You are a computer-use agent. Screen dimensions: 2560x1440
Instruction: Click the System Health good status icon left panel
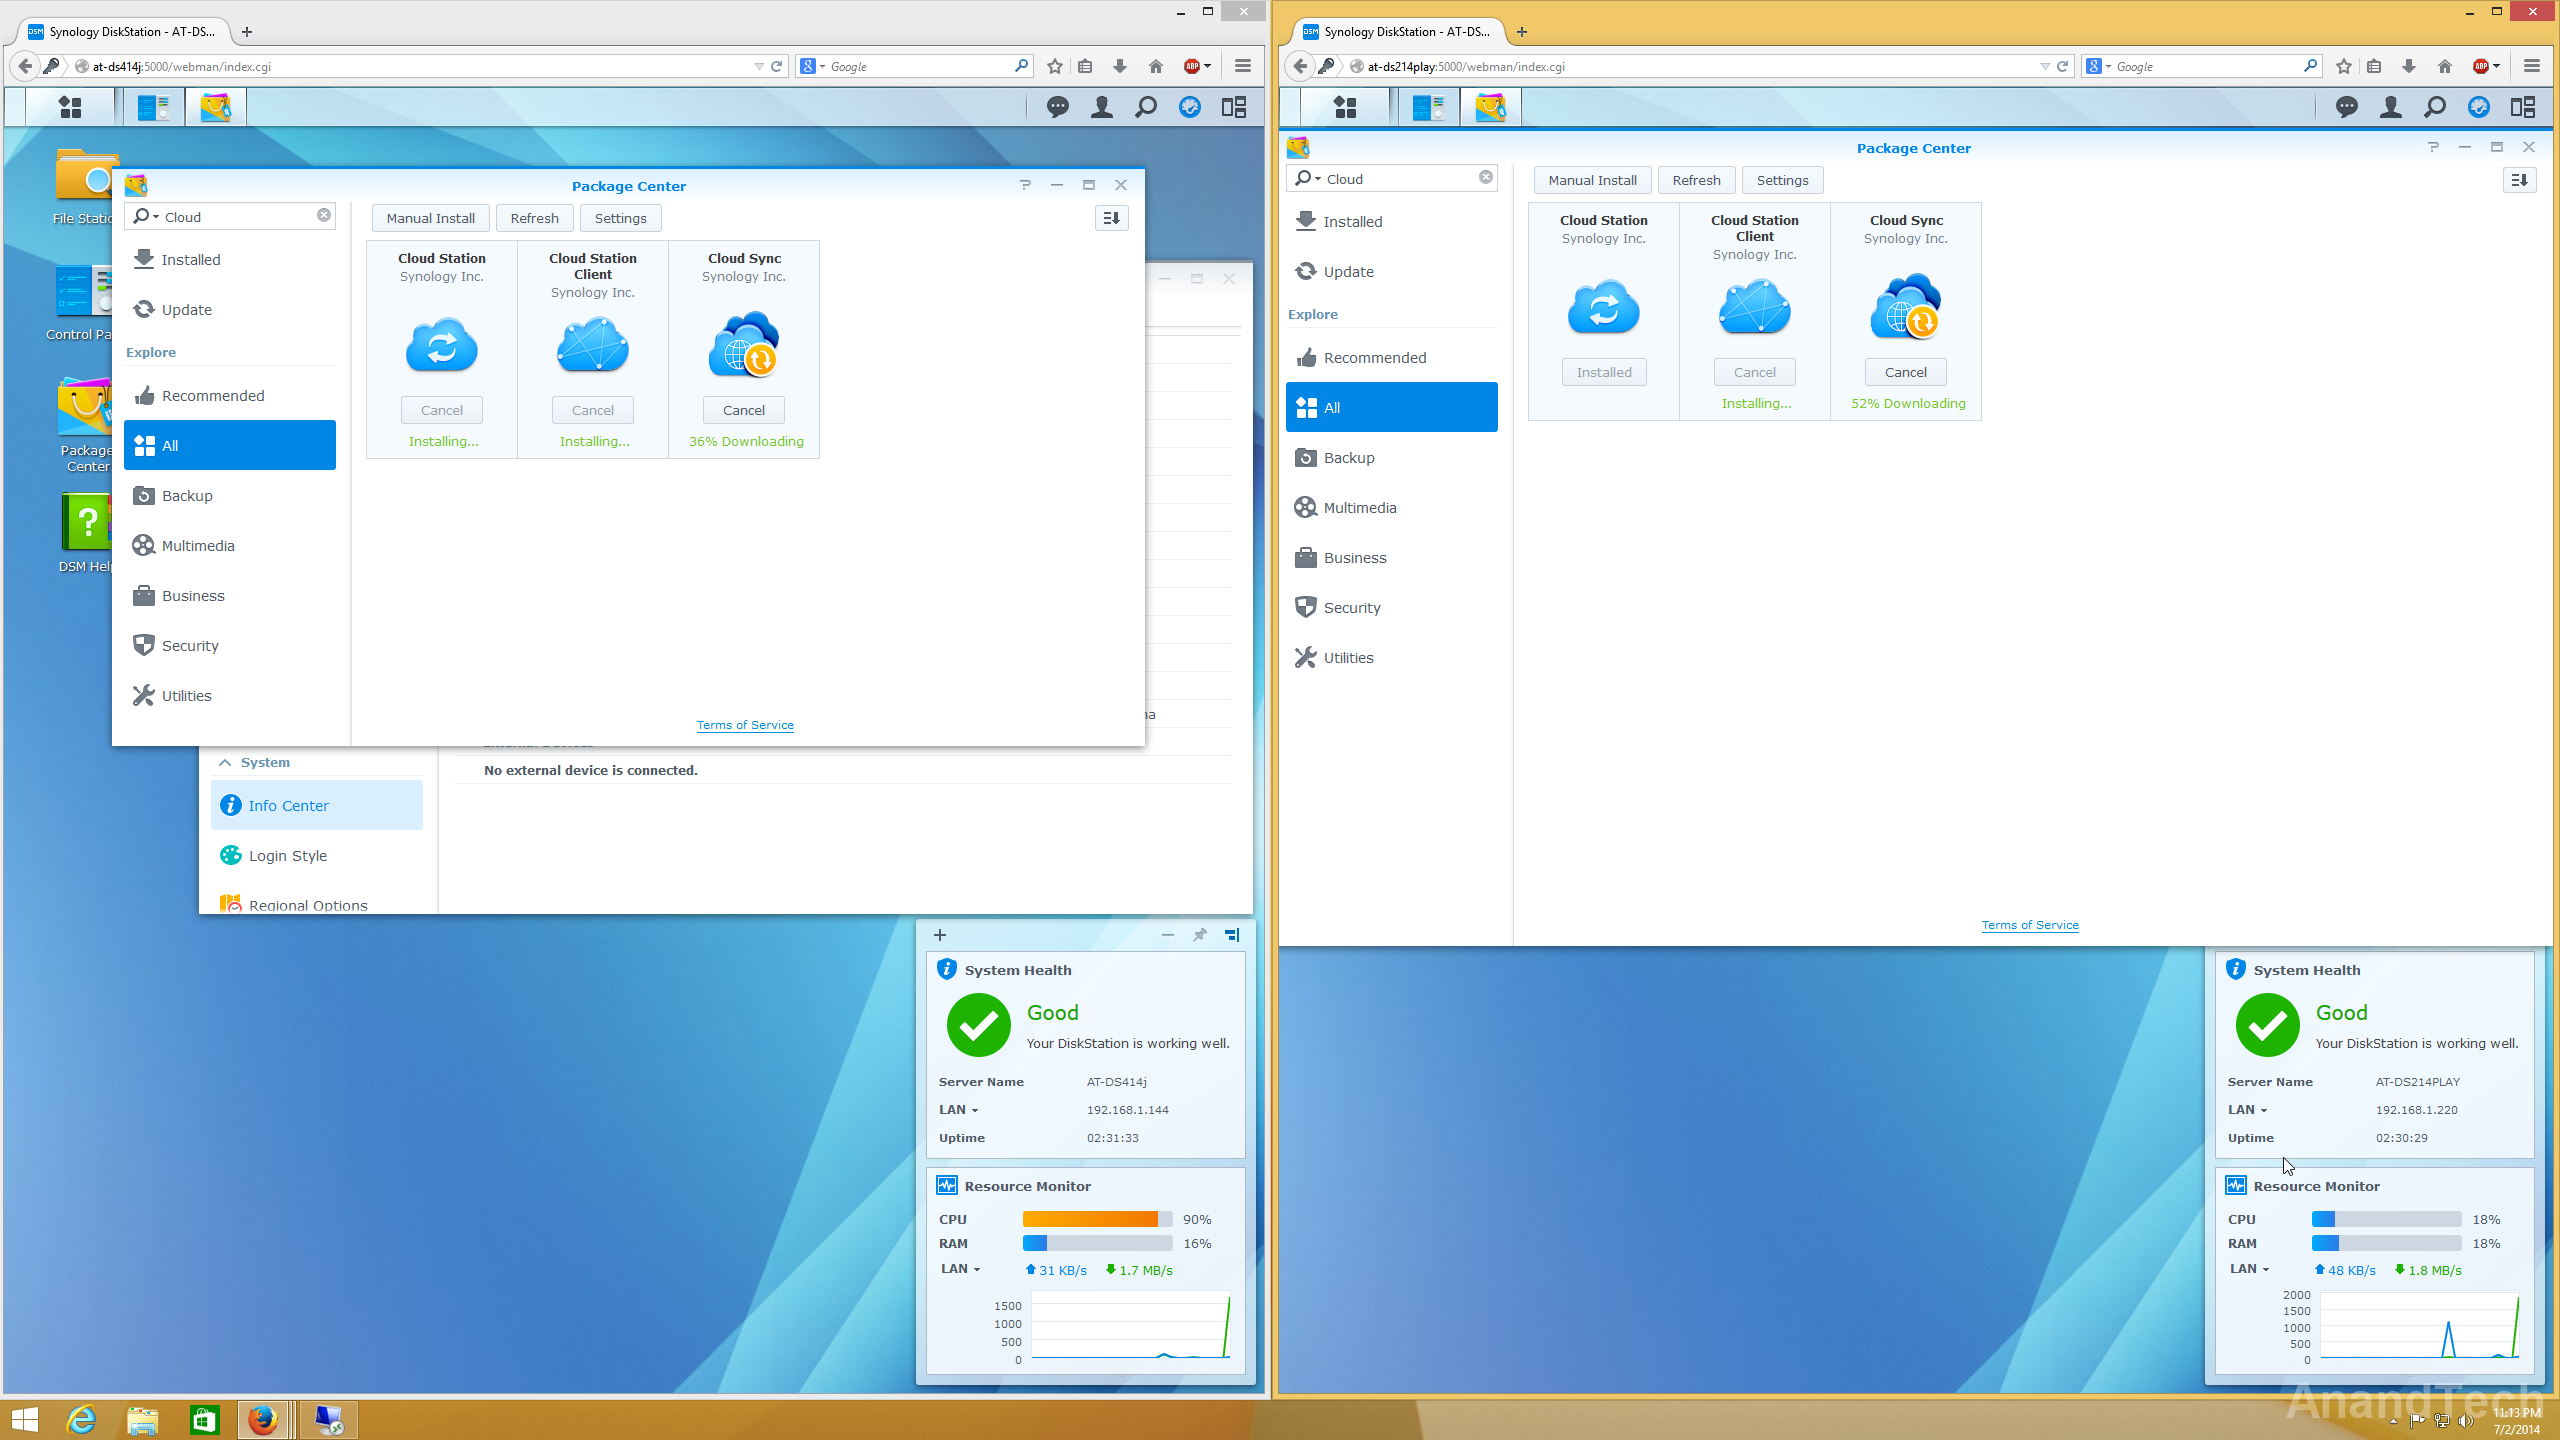[x=978, y=1023]
